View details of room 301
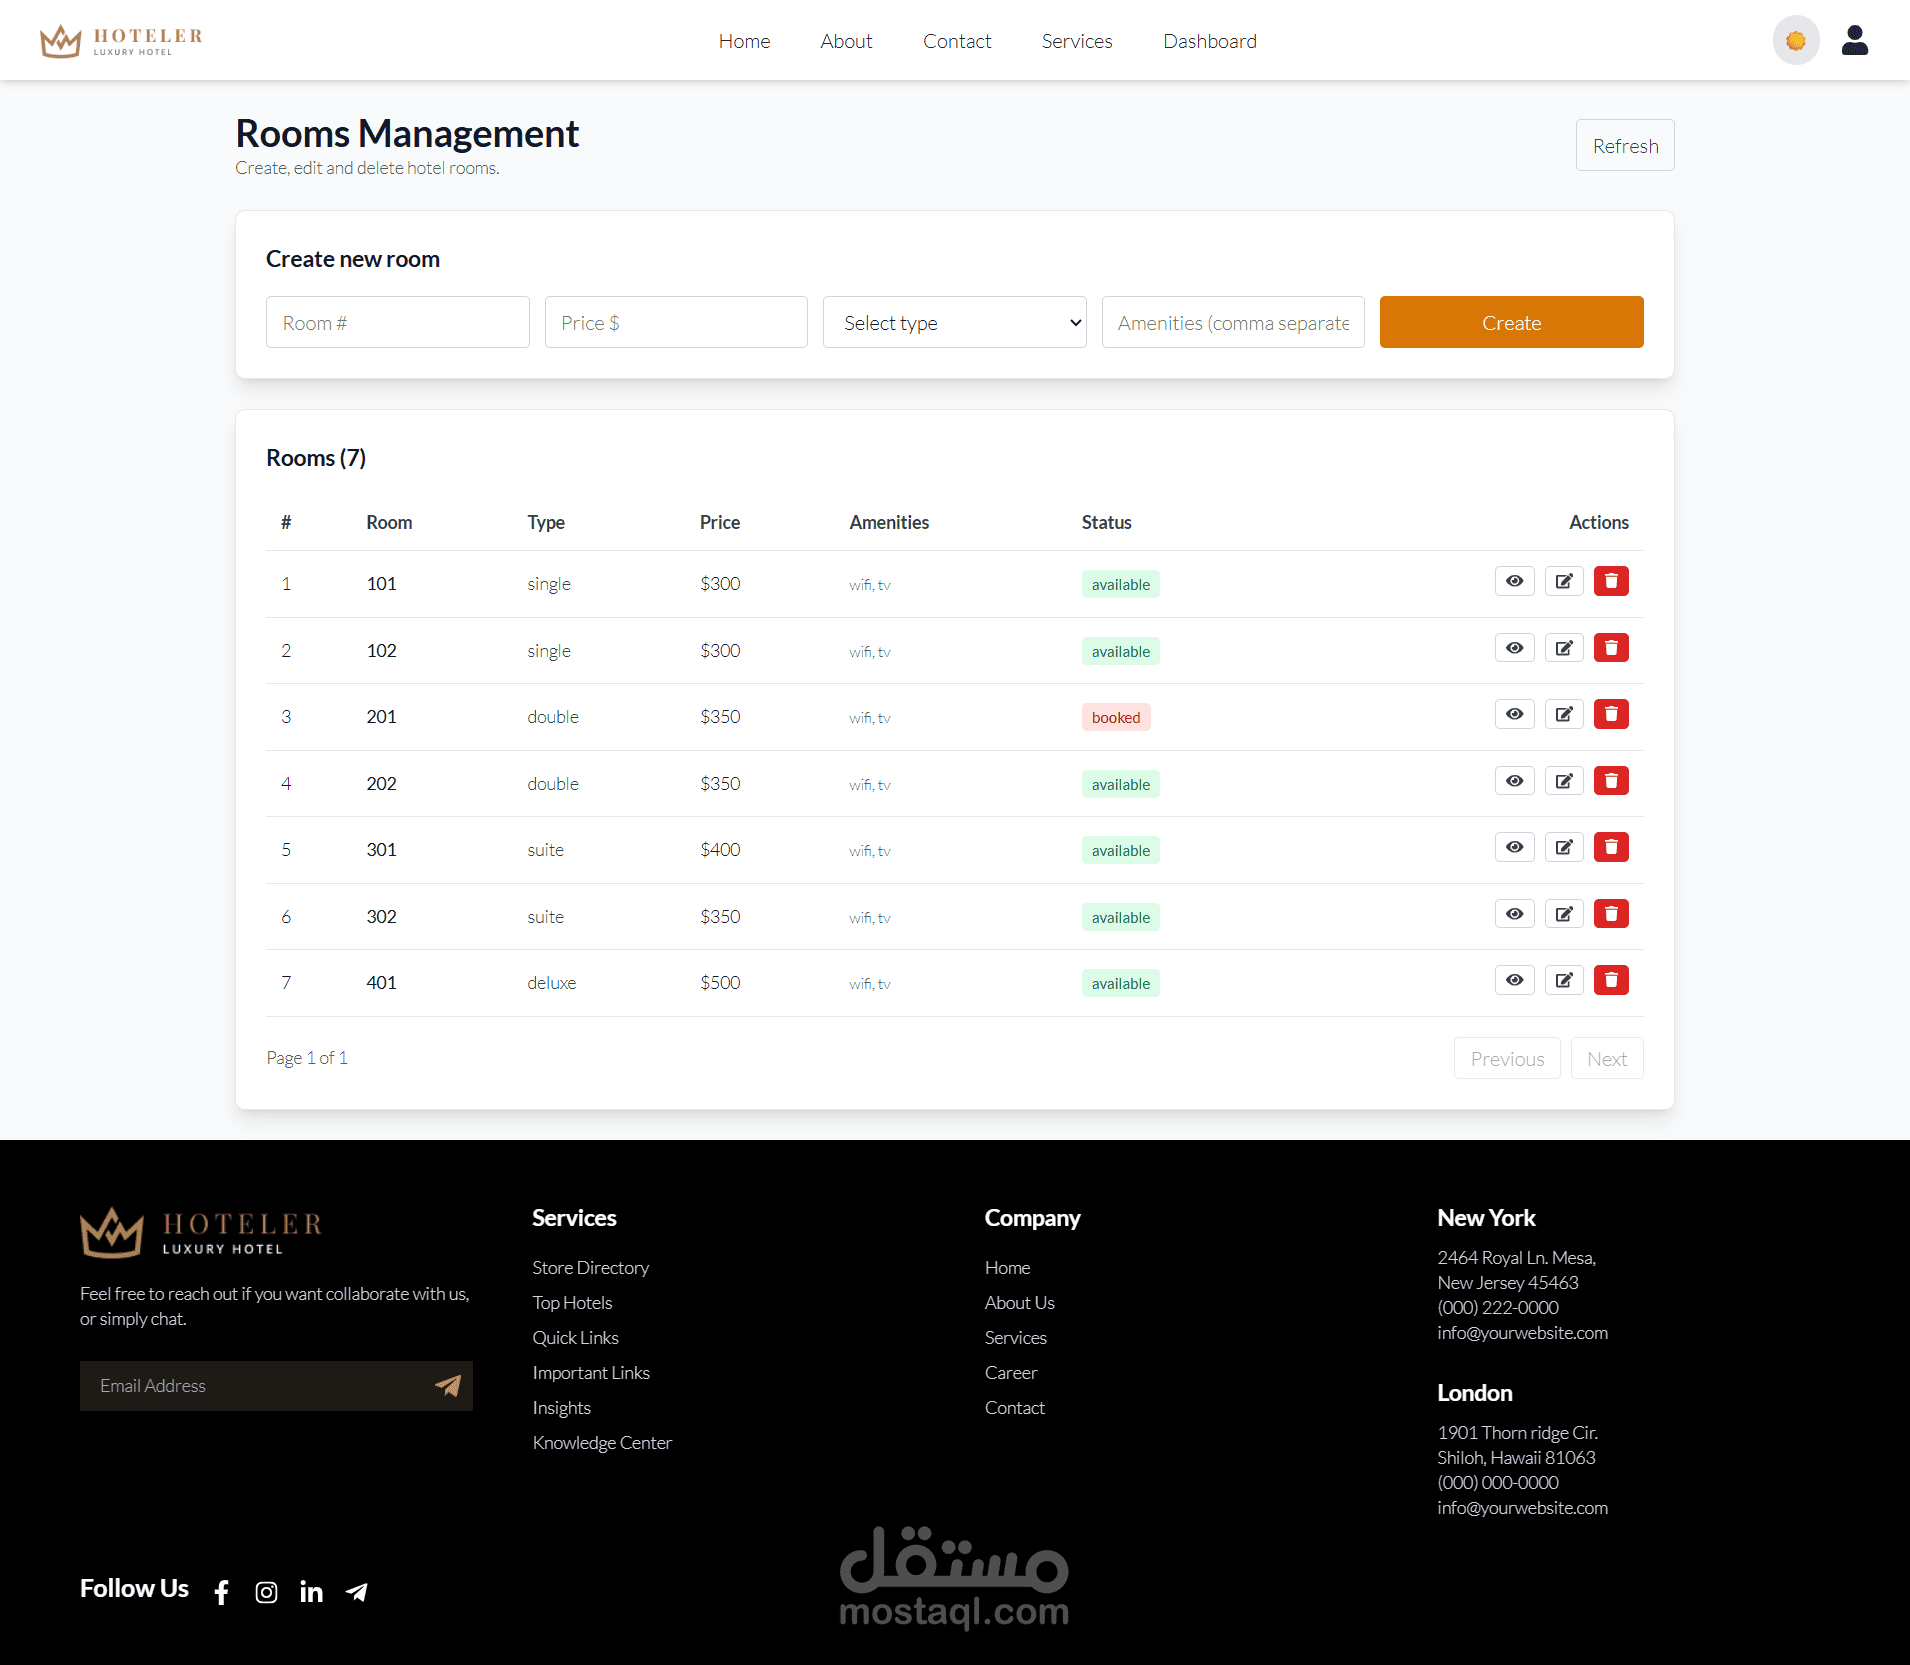The height and width of the screenshot is (1665, 1910). (x=1514, y=847)
